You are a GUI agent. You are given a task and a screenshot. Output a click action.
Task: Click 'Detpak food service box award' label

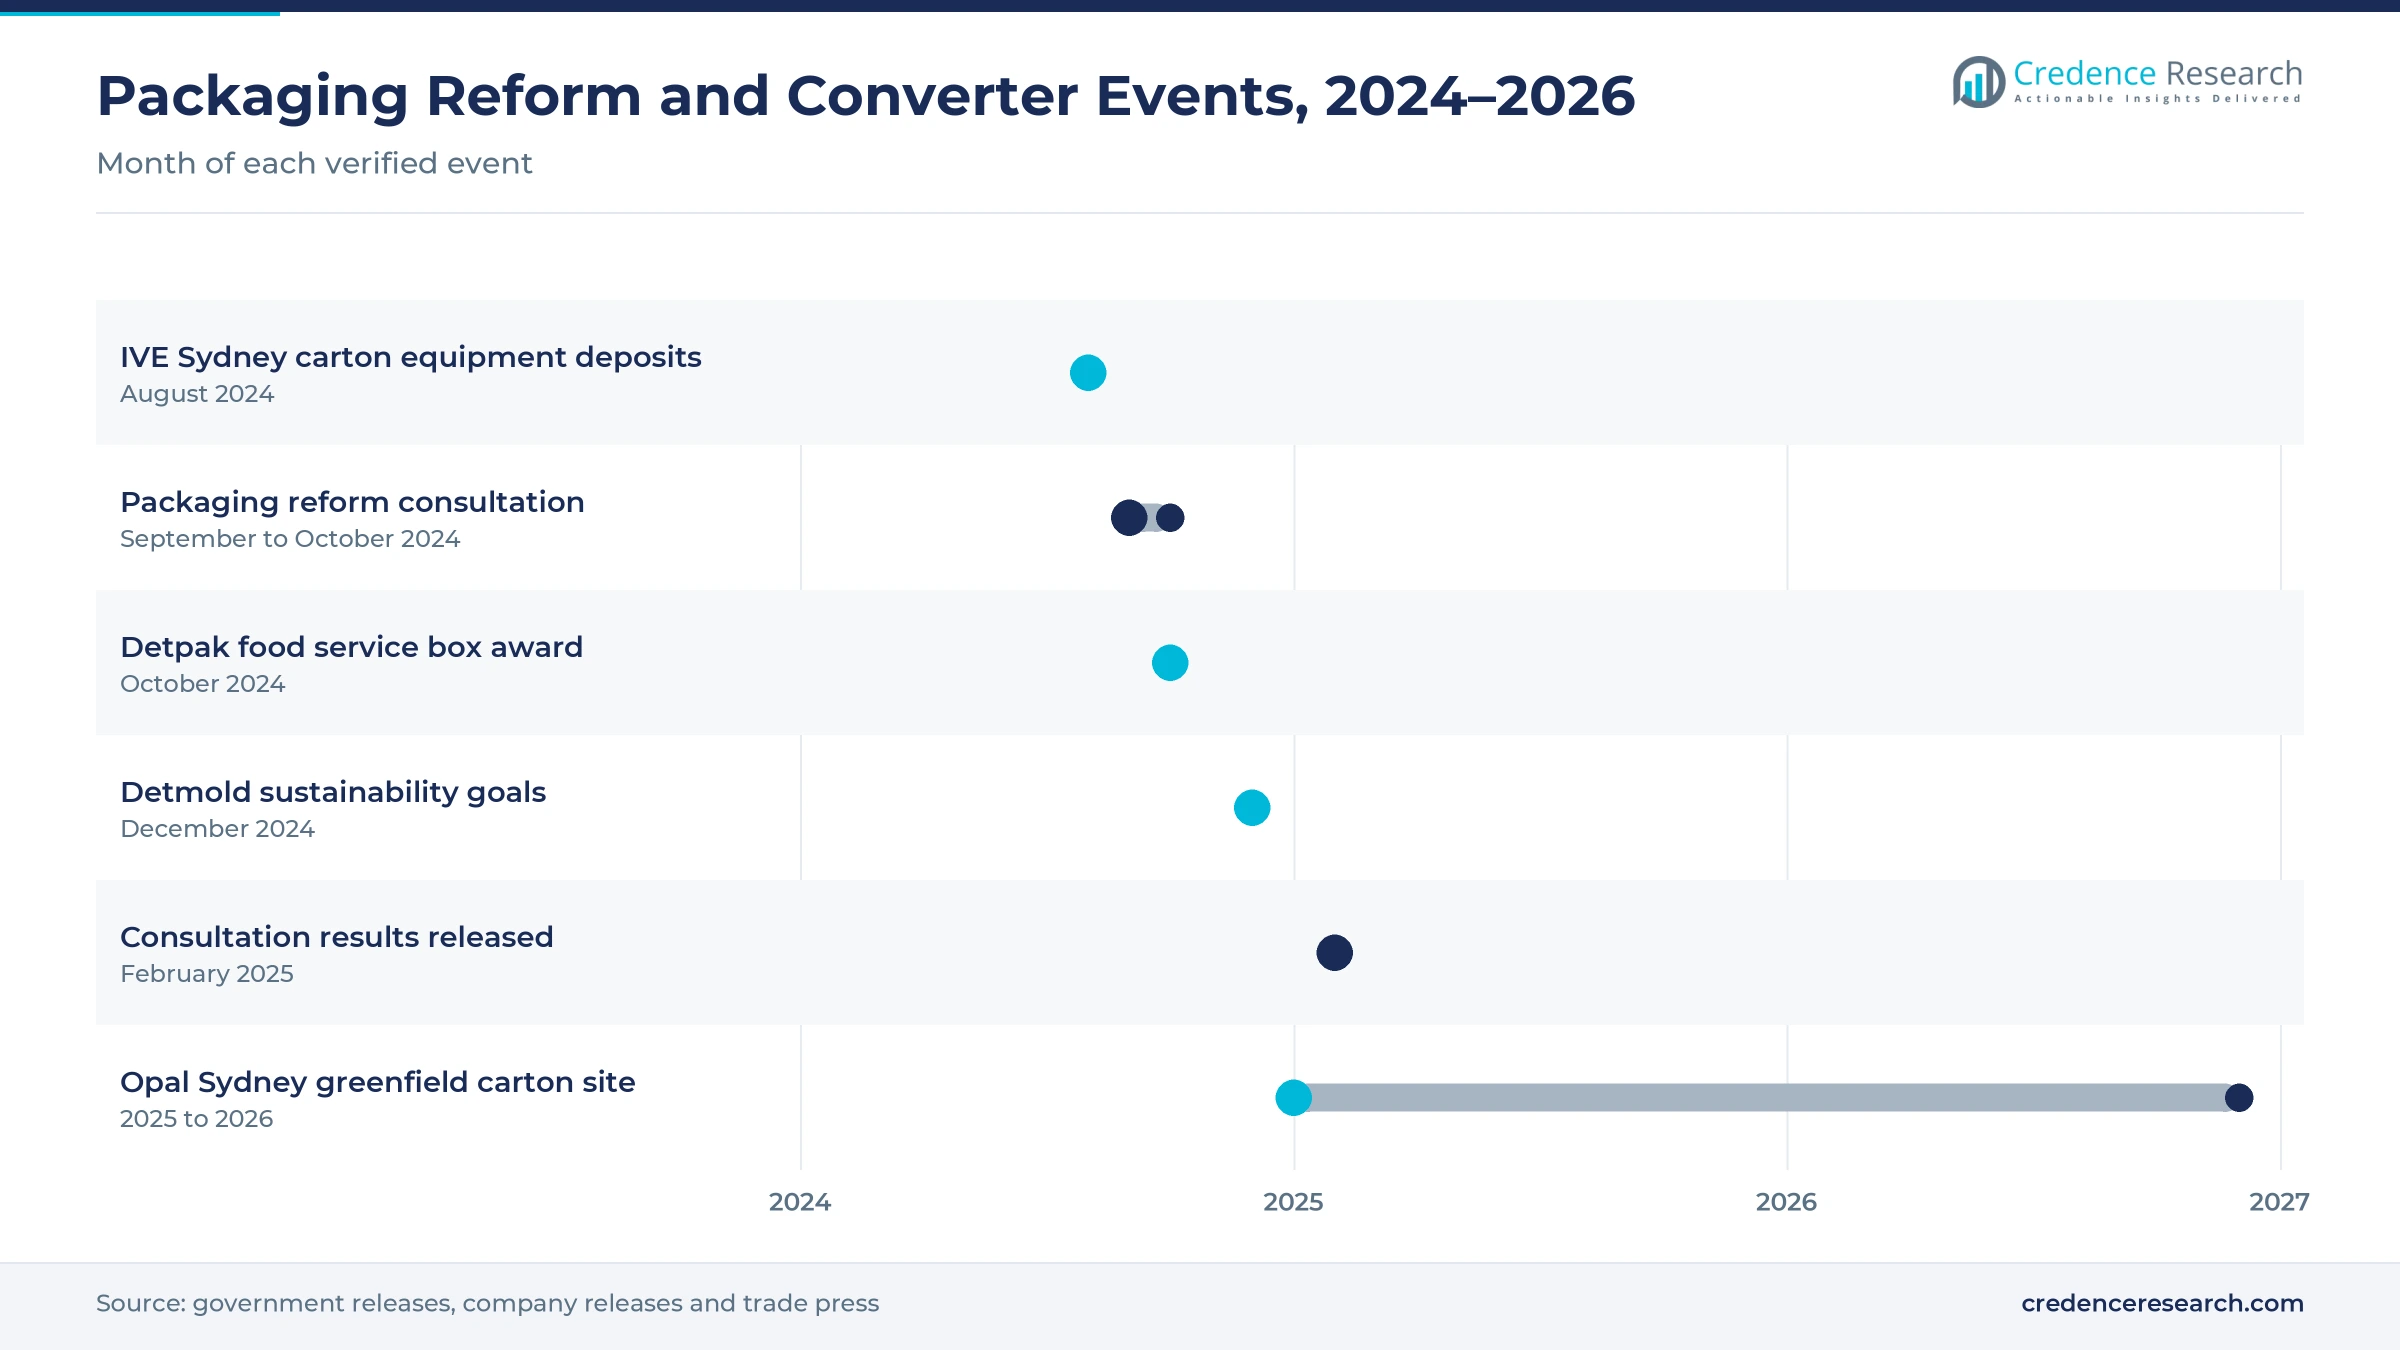351,647
